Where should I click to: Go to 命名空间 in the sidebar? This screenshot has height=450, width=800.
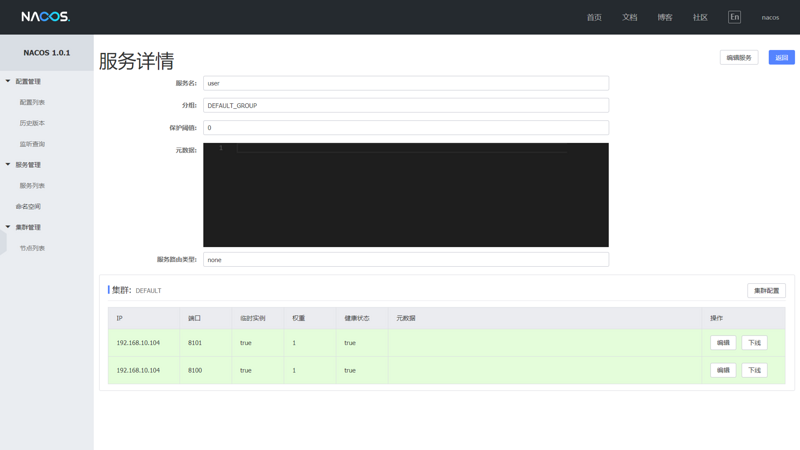click(x=28, y=206)
